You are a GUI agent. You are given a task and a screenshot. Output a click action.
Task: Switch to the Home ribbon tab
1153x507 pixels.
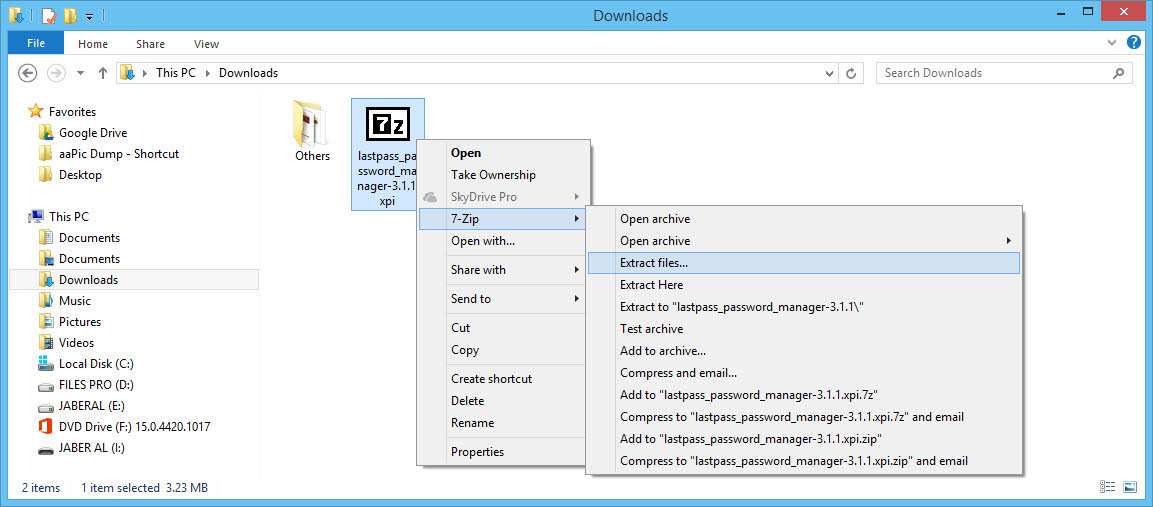click(x=93, y=44)
